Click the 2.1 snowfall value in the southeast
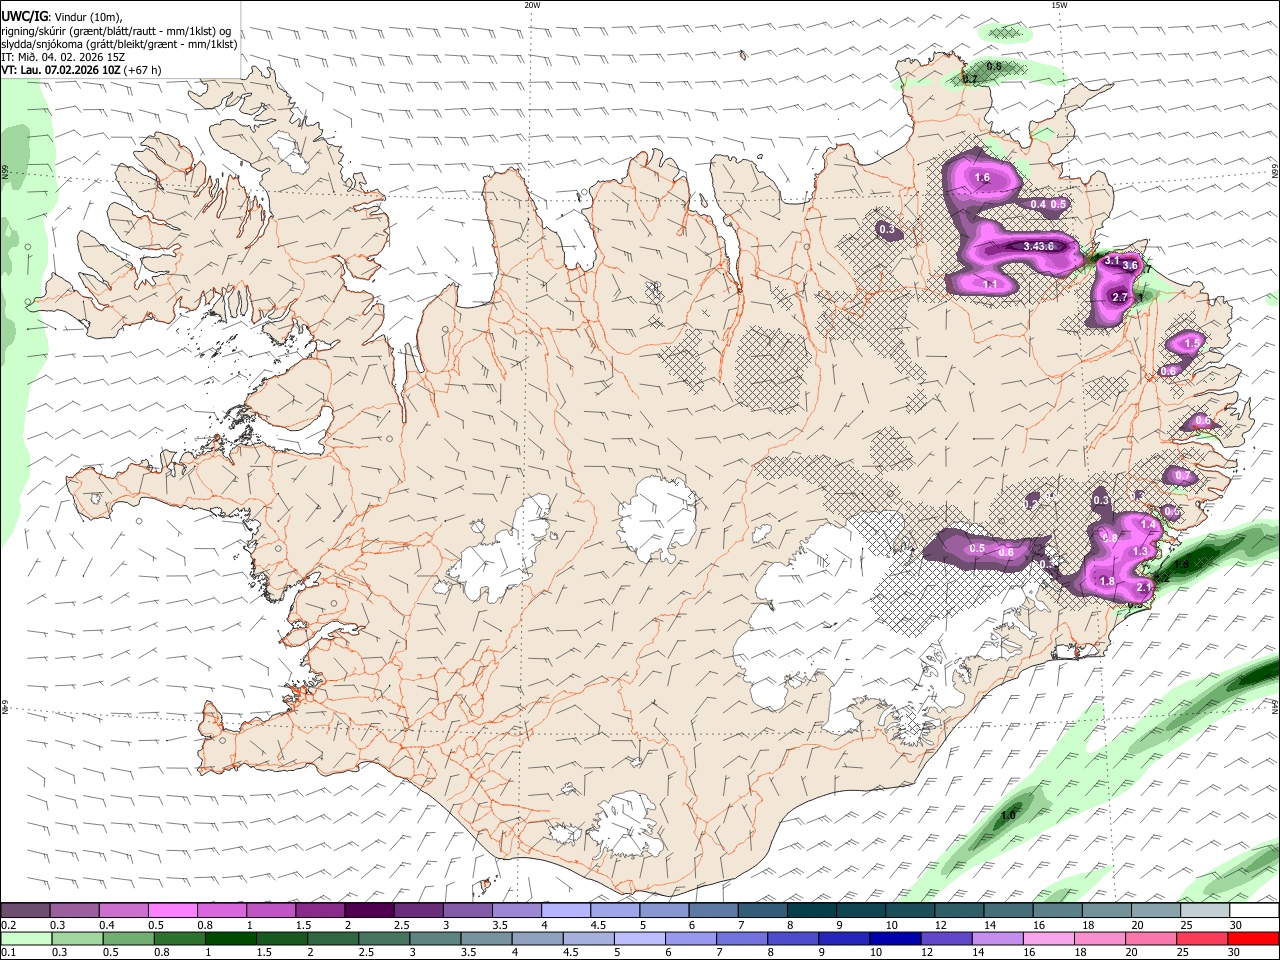Viewport: 1280px width, 960px height. (x=1145, y=588)
